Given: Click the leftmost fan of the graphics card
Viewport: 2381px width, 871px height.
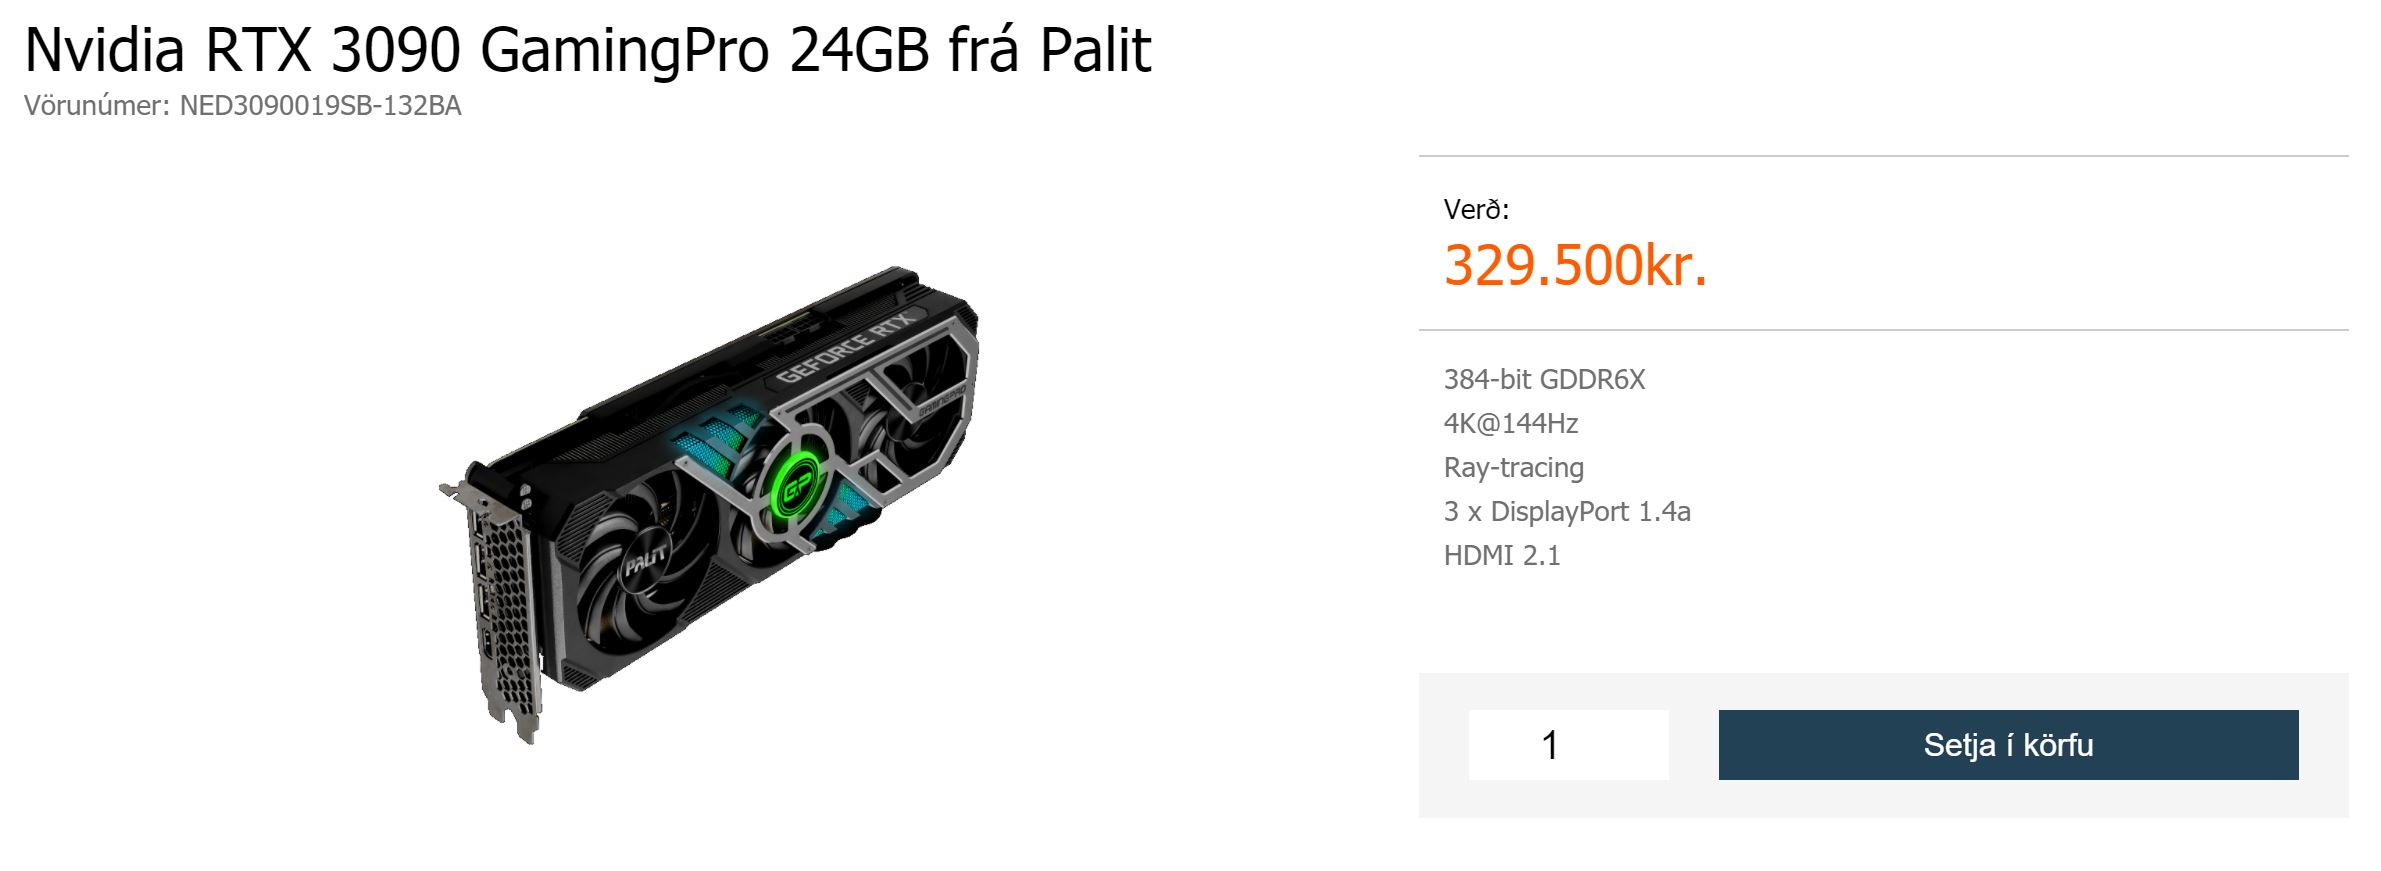Looking at the screenshot, I should point(640,560).
